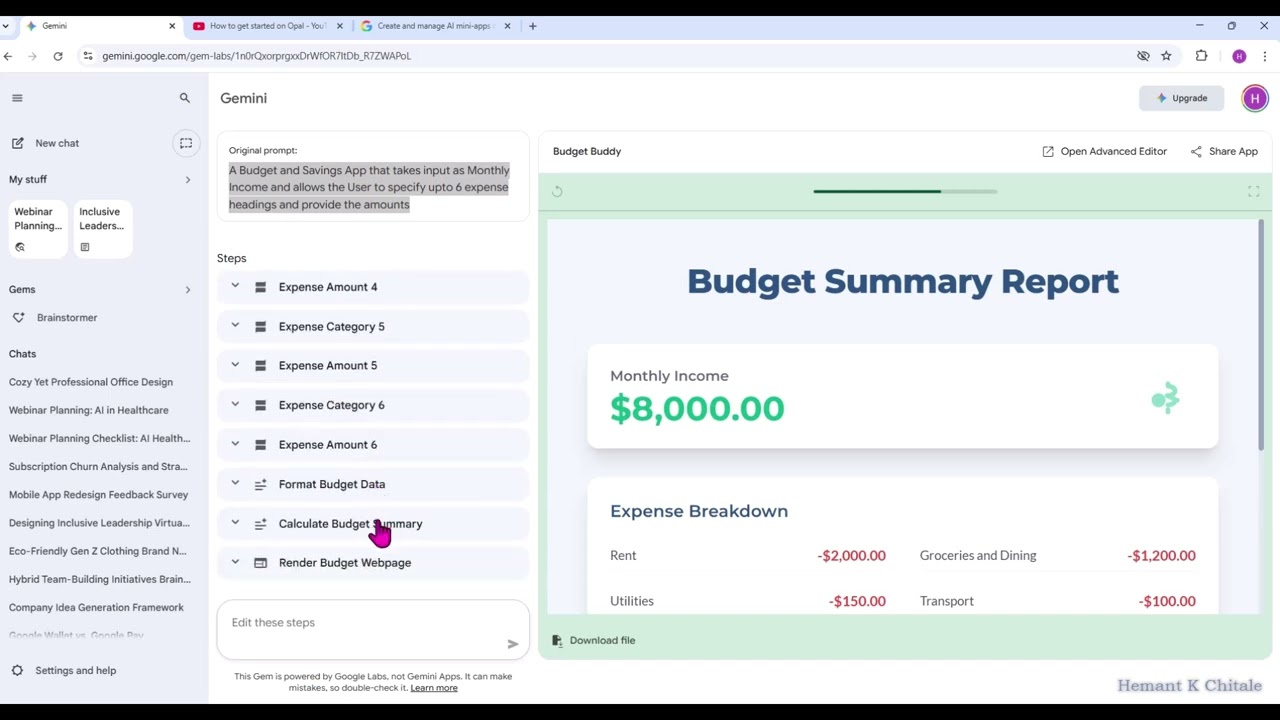
Task: Click the preview panel vertical scrollbar
Action: tap(1261, 335)
